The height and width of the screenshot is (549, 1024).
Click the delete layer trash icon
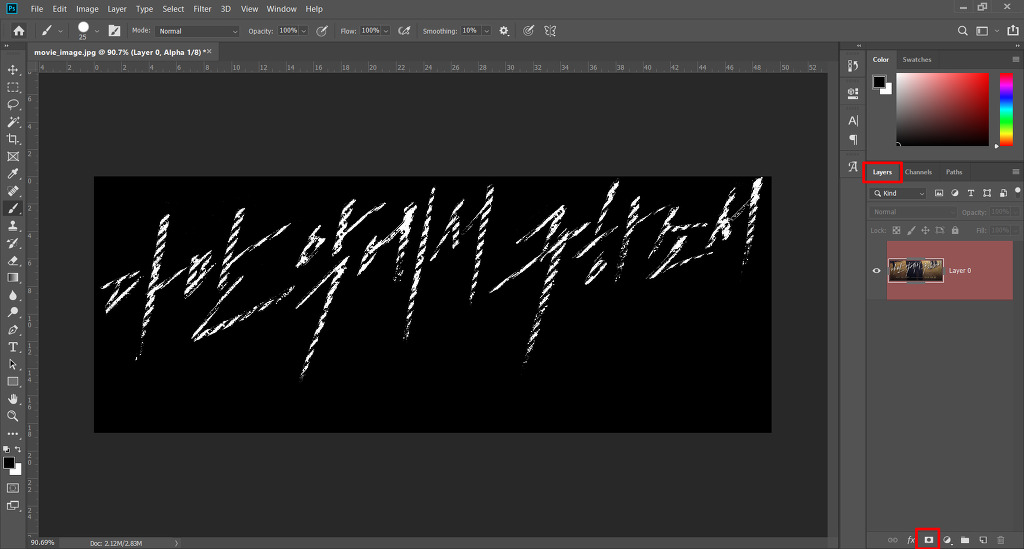[x=1000, y=540]
